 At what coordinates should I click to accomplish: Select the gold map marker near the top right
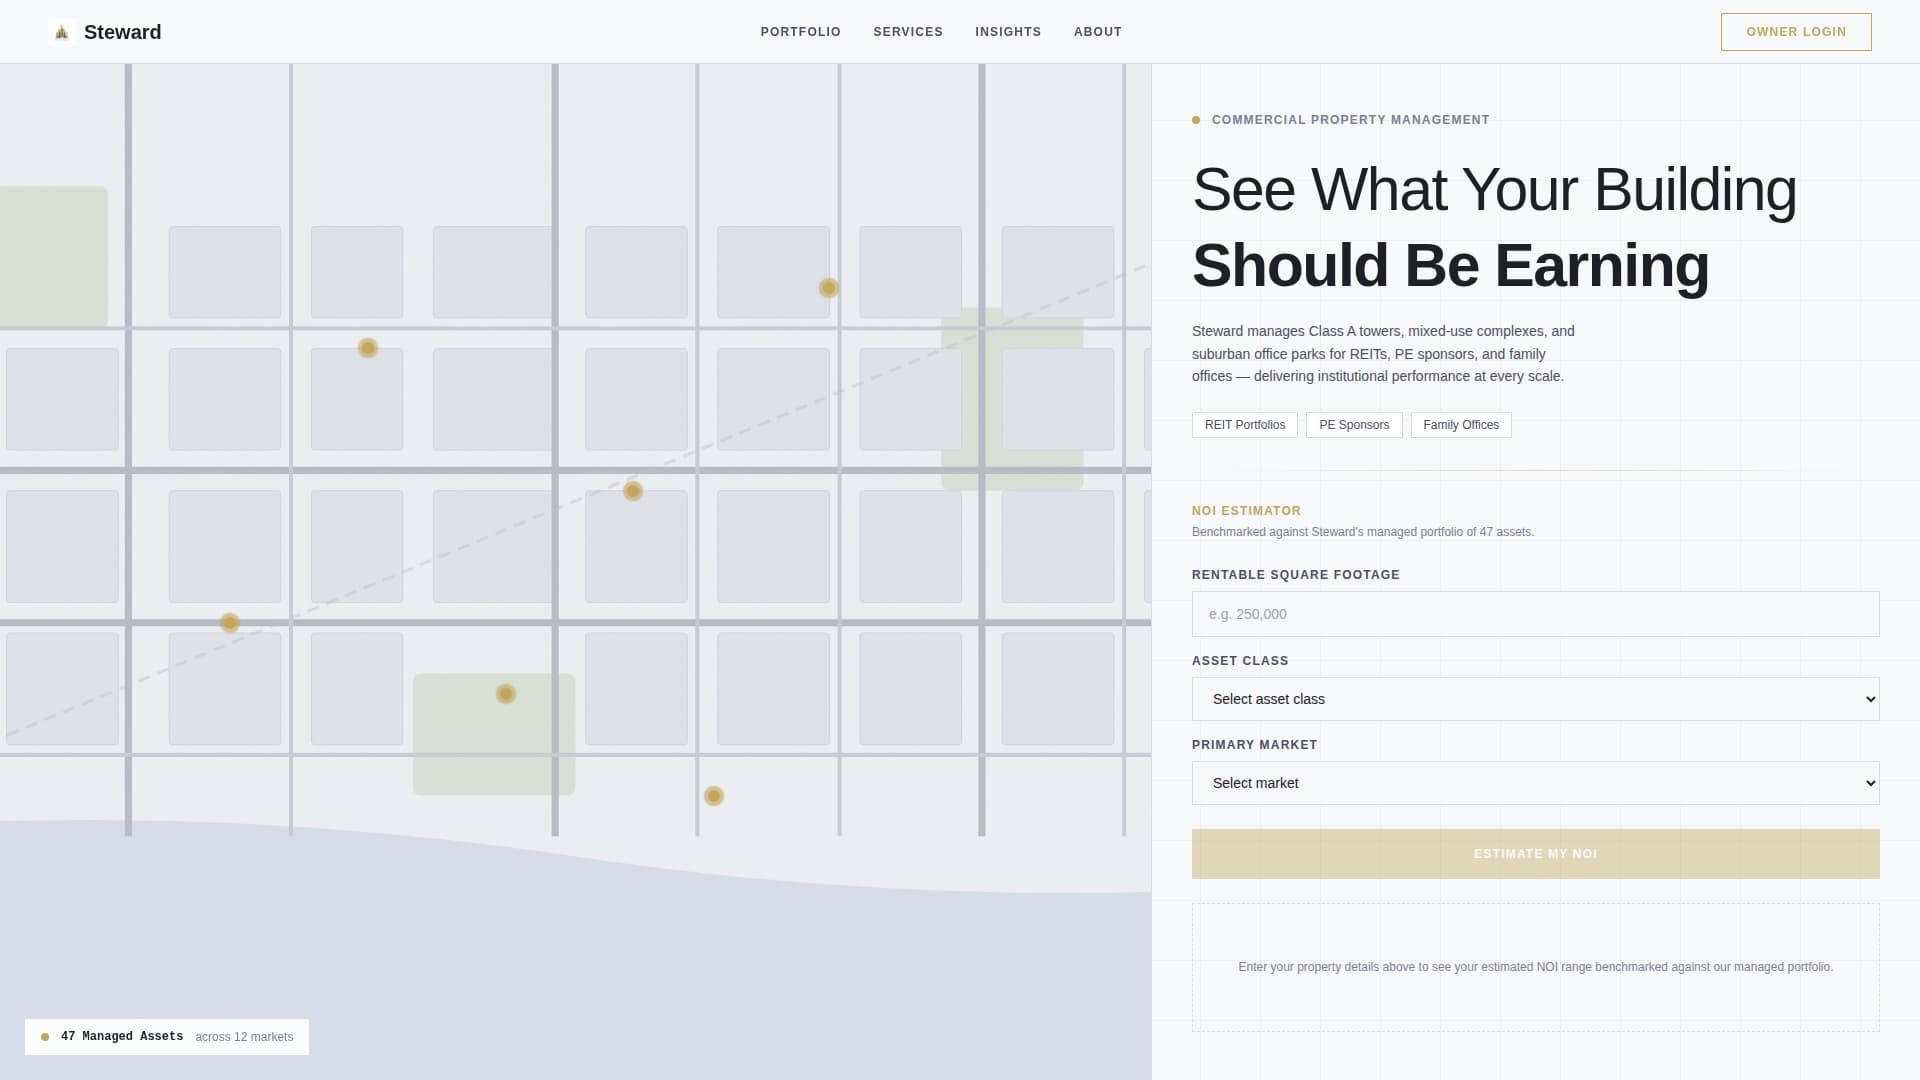(x=828, y=288)
